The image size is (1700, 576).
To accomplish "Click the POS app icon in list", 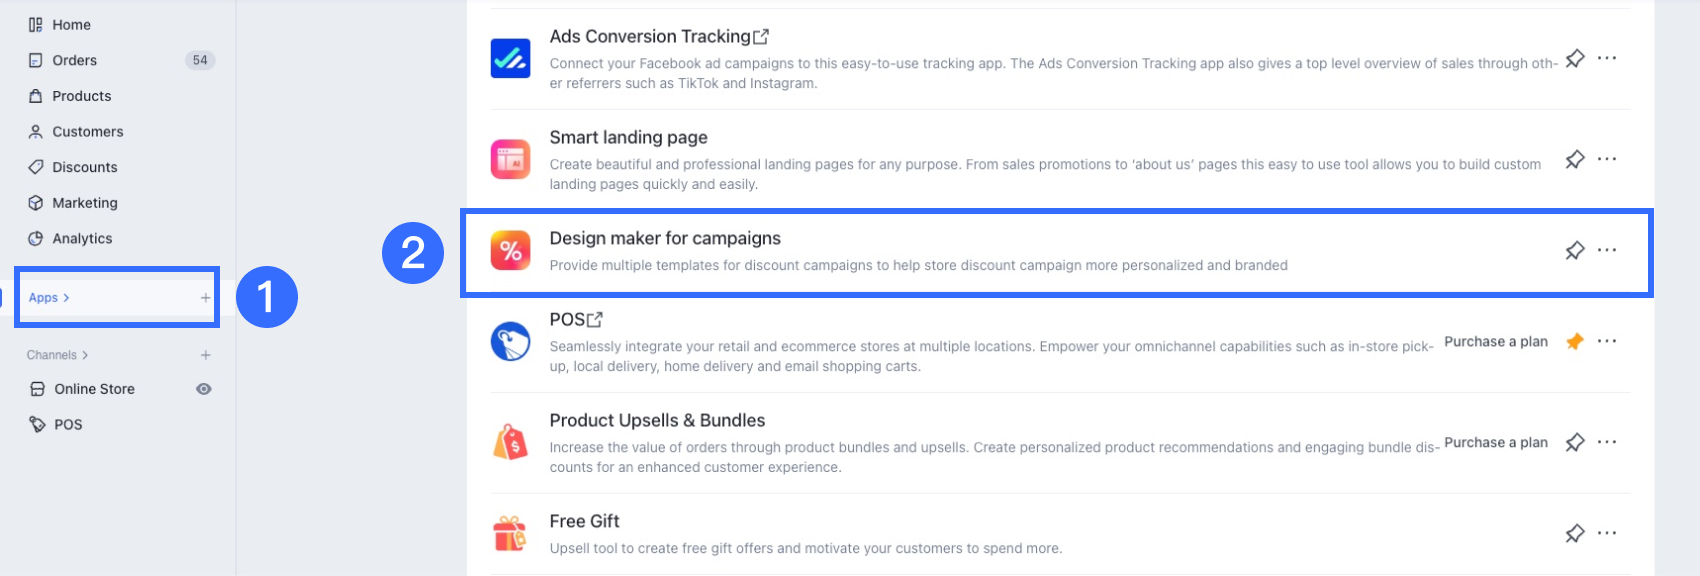I will point(510,341).
